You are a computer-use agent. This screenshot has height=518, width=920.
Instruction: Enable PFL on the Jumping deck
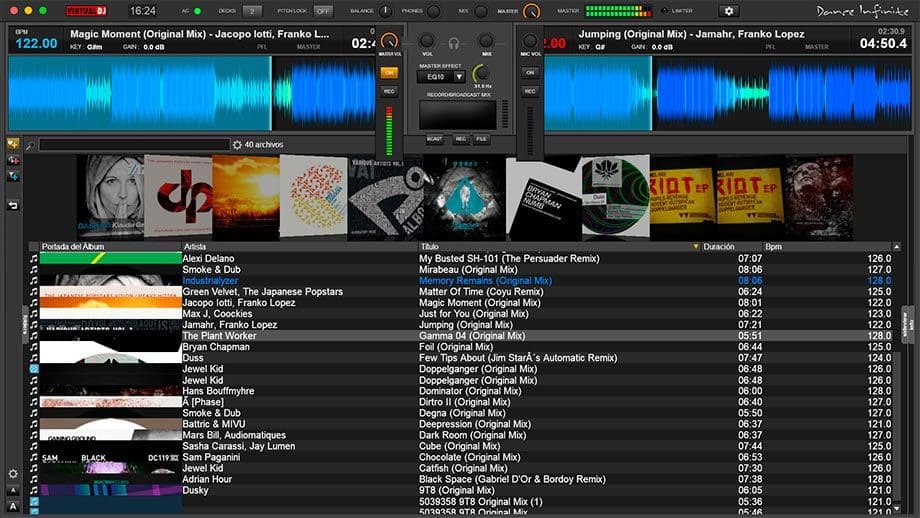[x=770, y=47]
